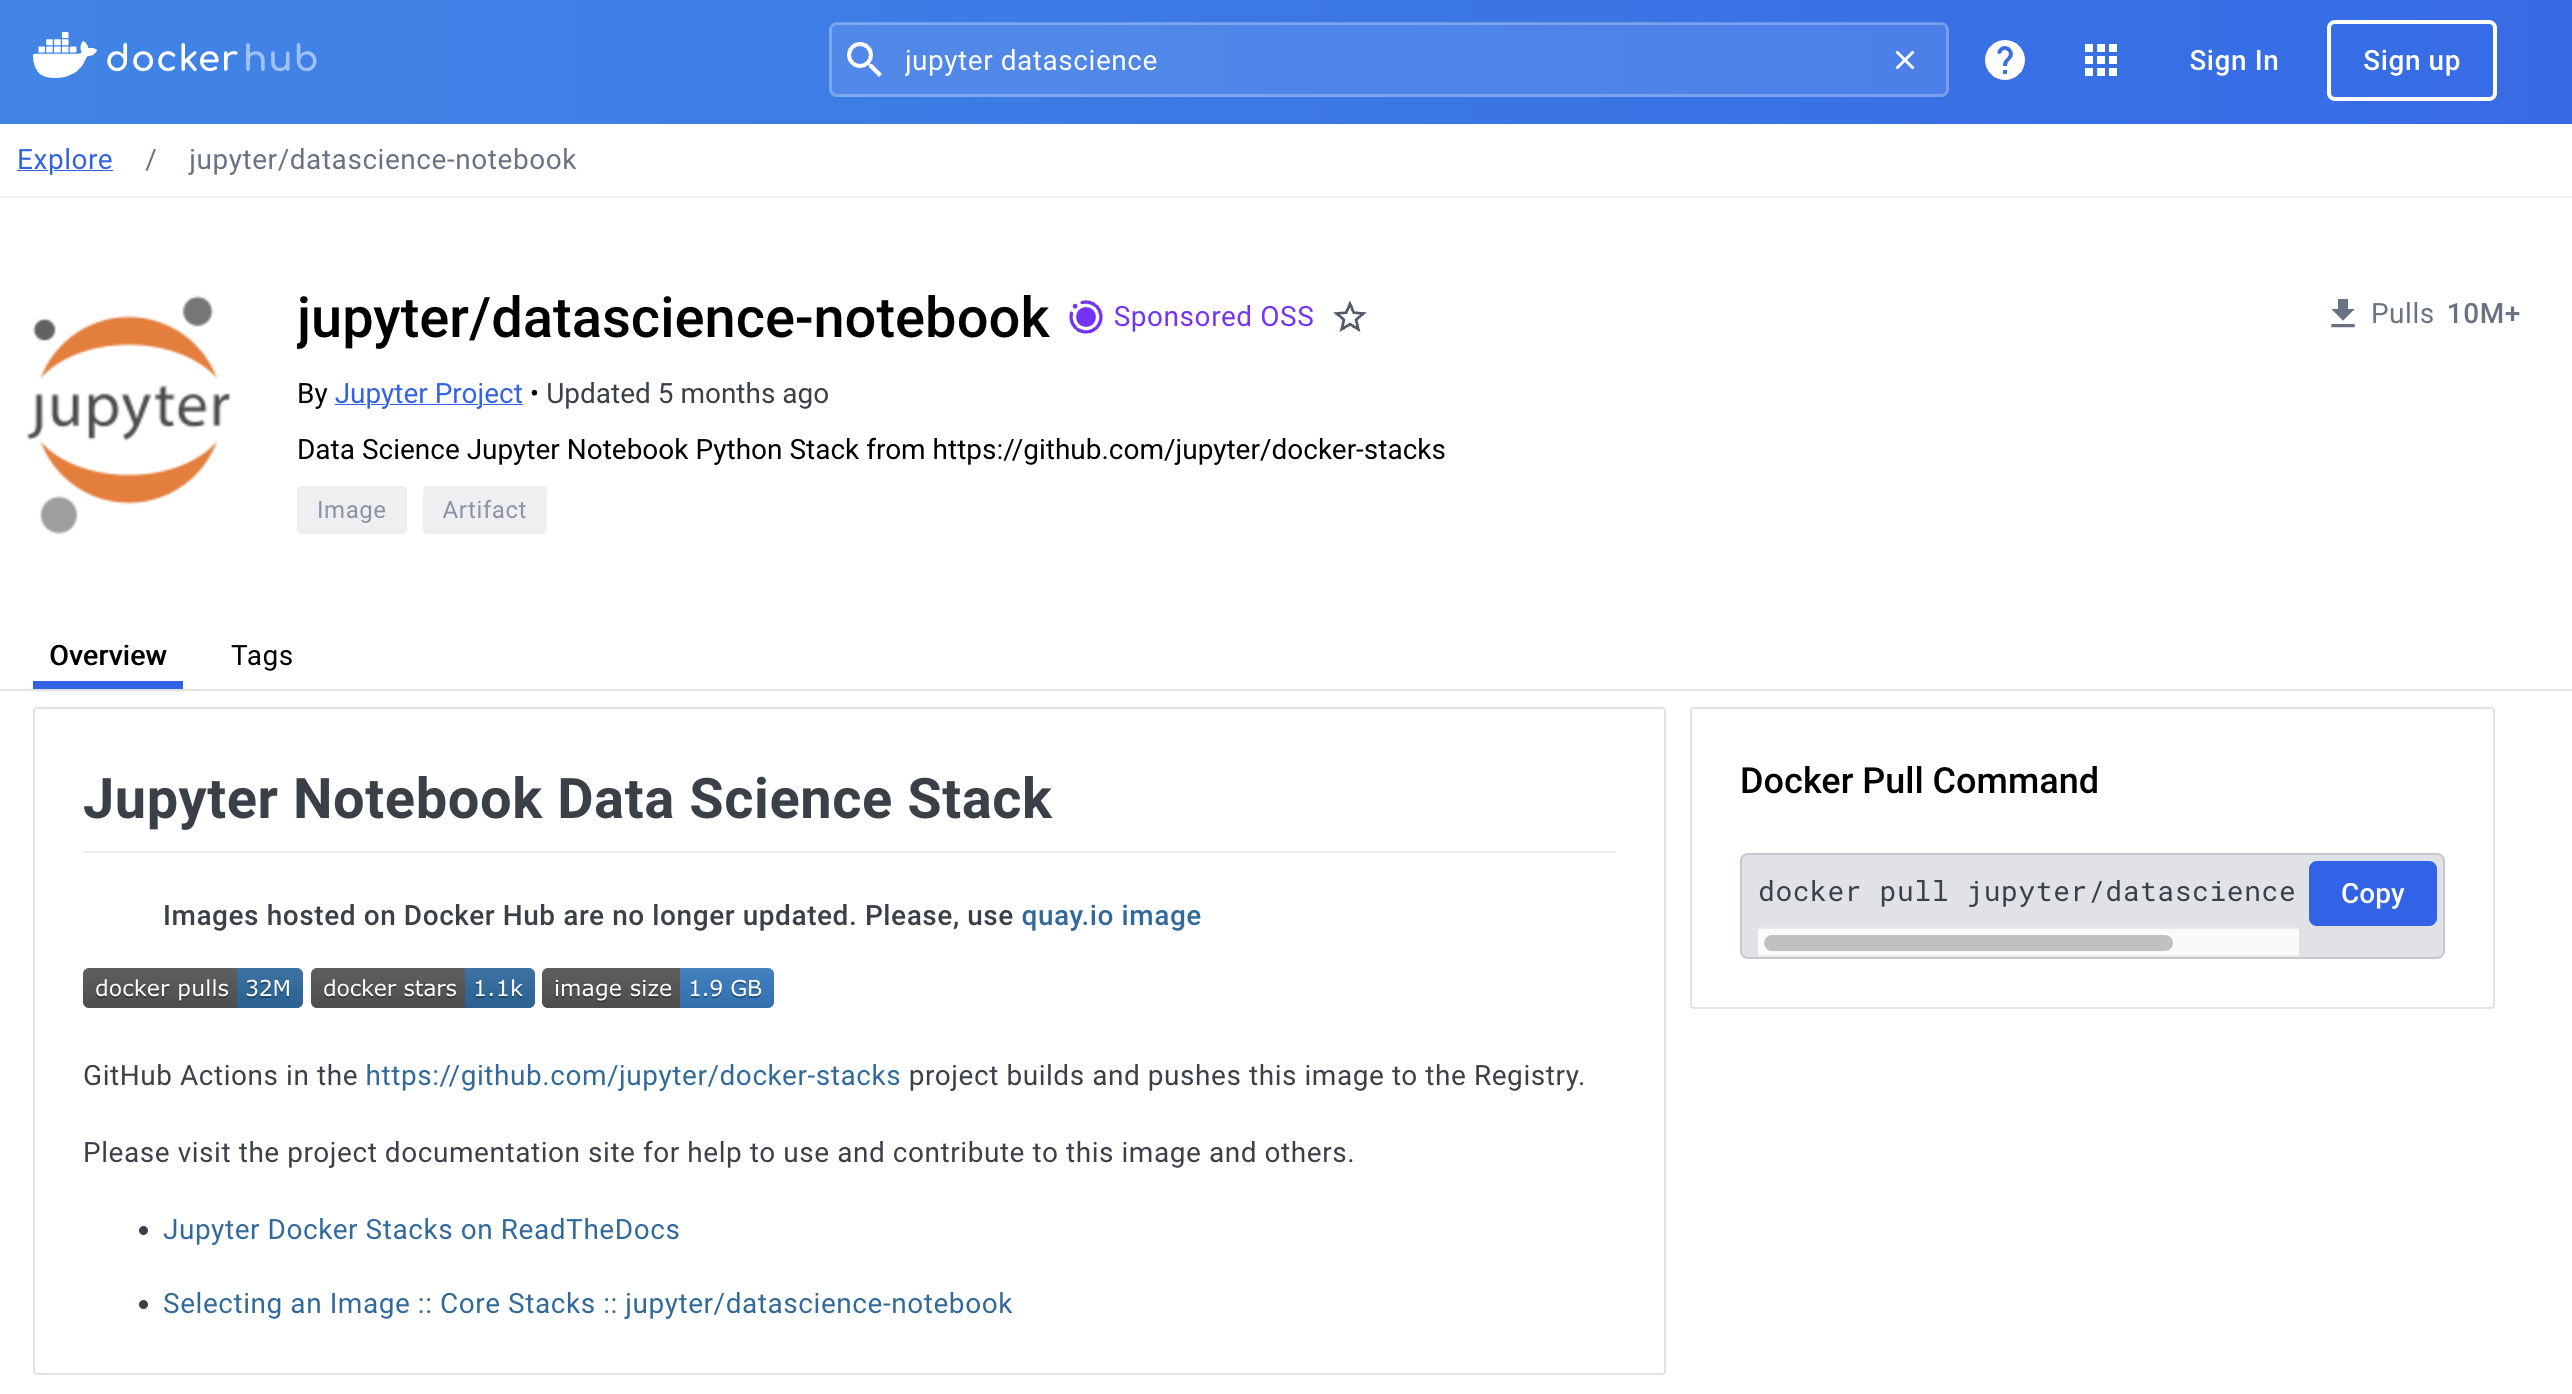This screenshot has height=1394, width=2572.
Task: Open the Jupyter Project profile link
Action: (429, 393)
